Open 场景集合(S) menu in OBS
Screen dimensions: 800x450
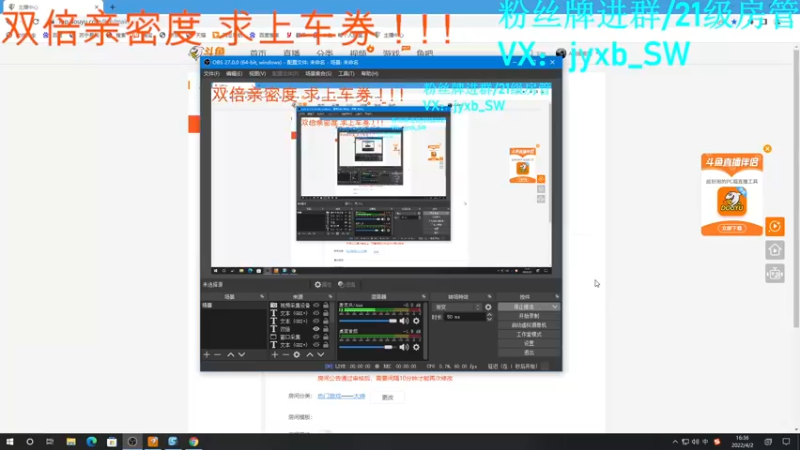coord(318,74)
